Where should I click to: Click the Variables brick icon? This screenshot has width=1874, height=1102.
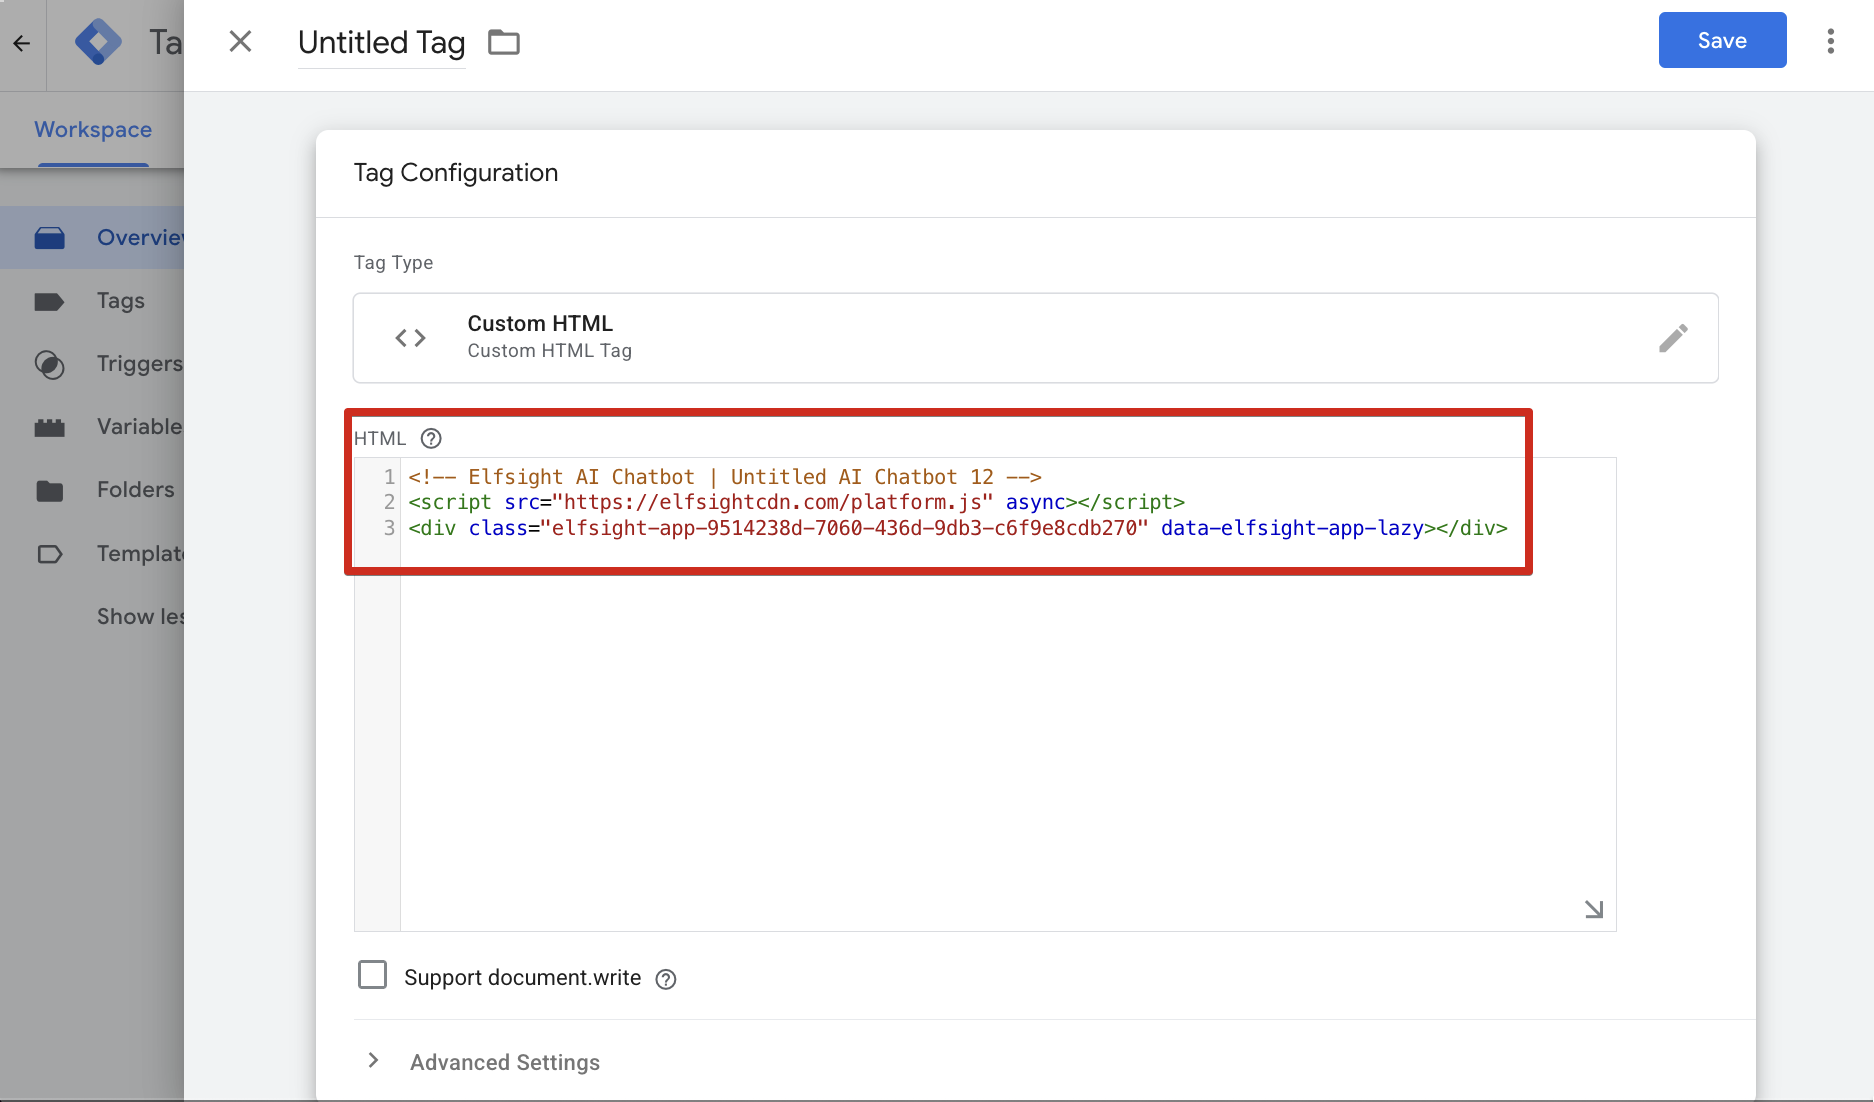tap(50, 428)
